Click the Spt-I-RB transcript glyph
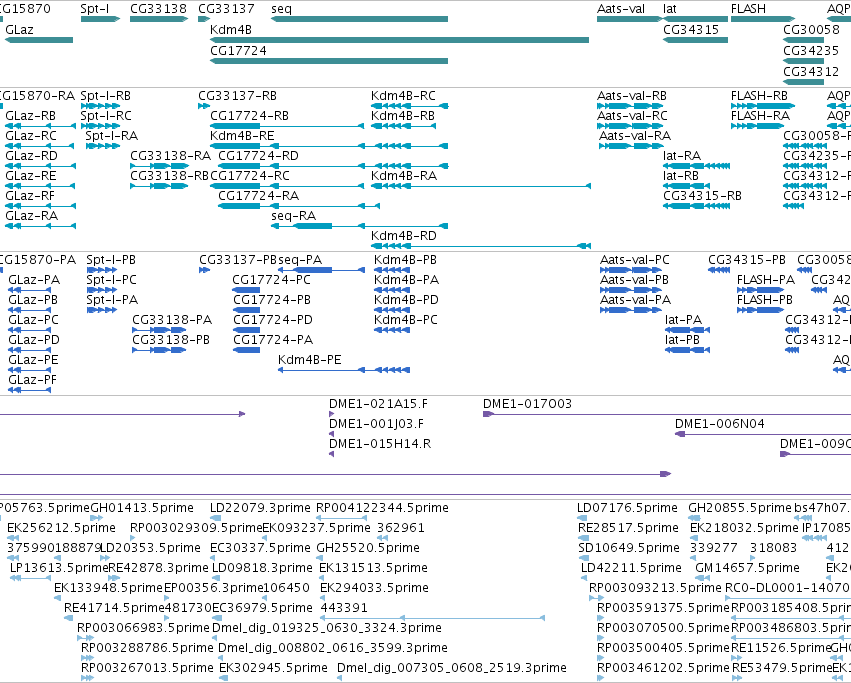 pyautogui.click(x=100, y=106)
